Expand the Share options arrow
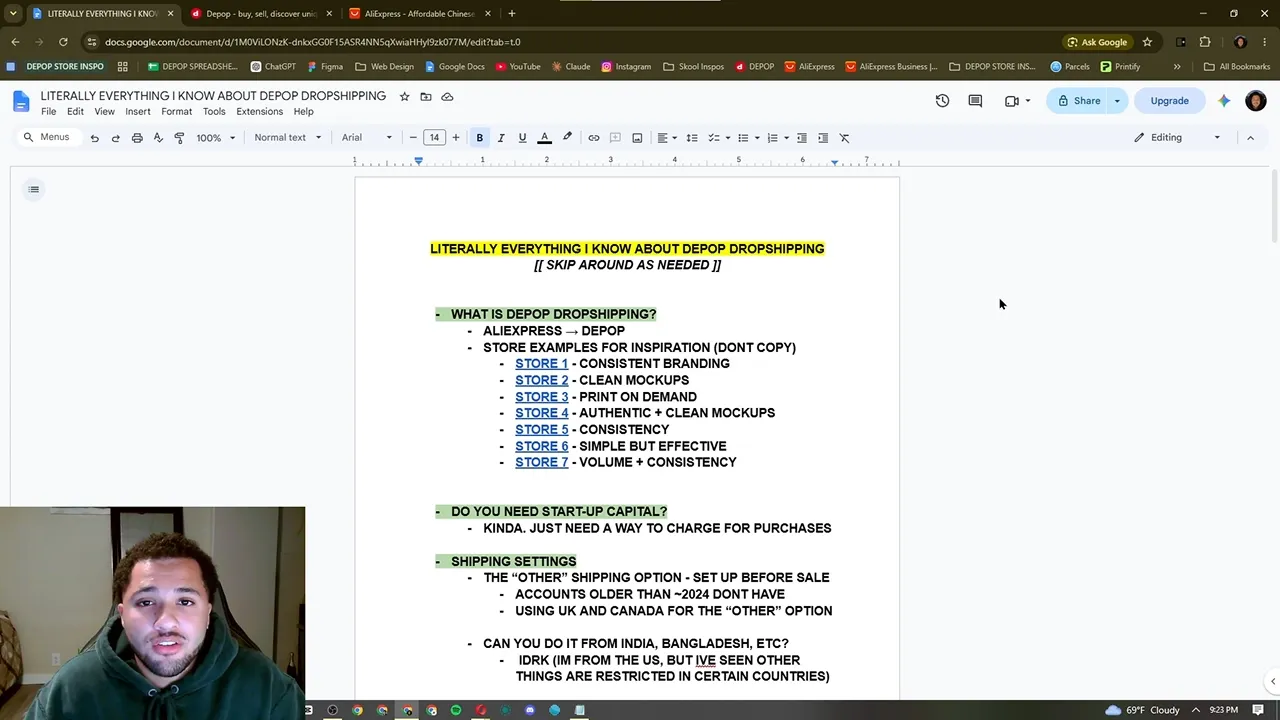This screenshot has width=1280, height=720. click(1117, 101)
